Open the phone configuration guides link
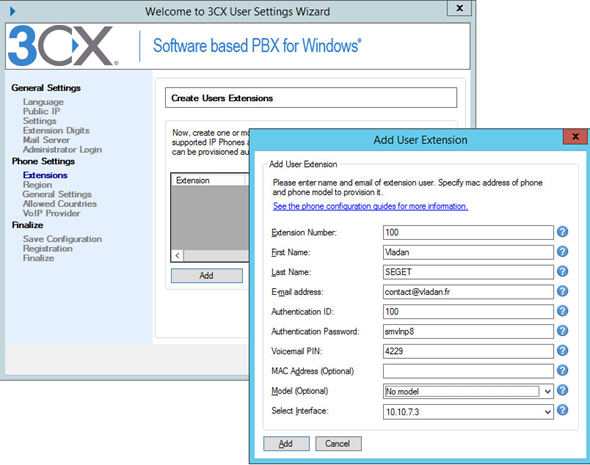 point(370,206)
